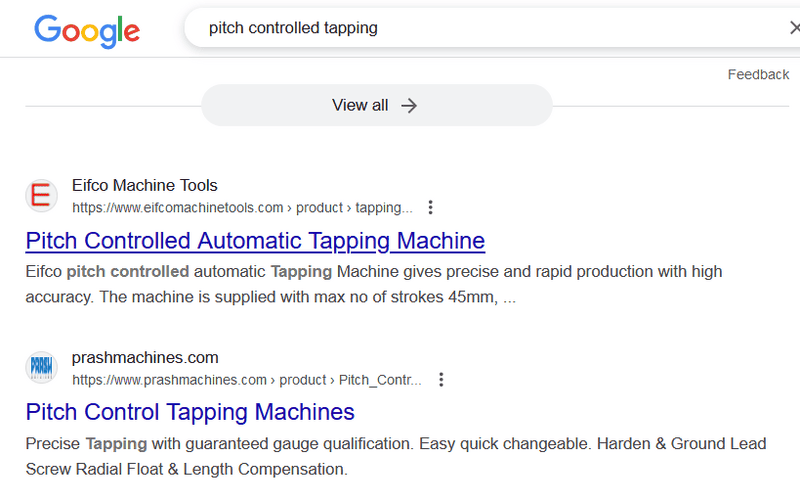This screenshot has width=800, height=502.
Task: Click the tapping breadcrumb of Eifco result
Action: pyautogui.click(x=384, y=208)
